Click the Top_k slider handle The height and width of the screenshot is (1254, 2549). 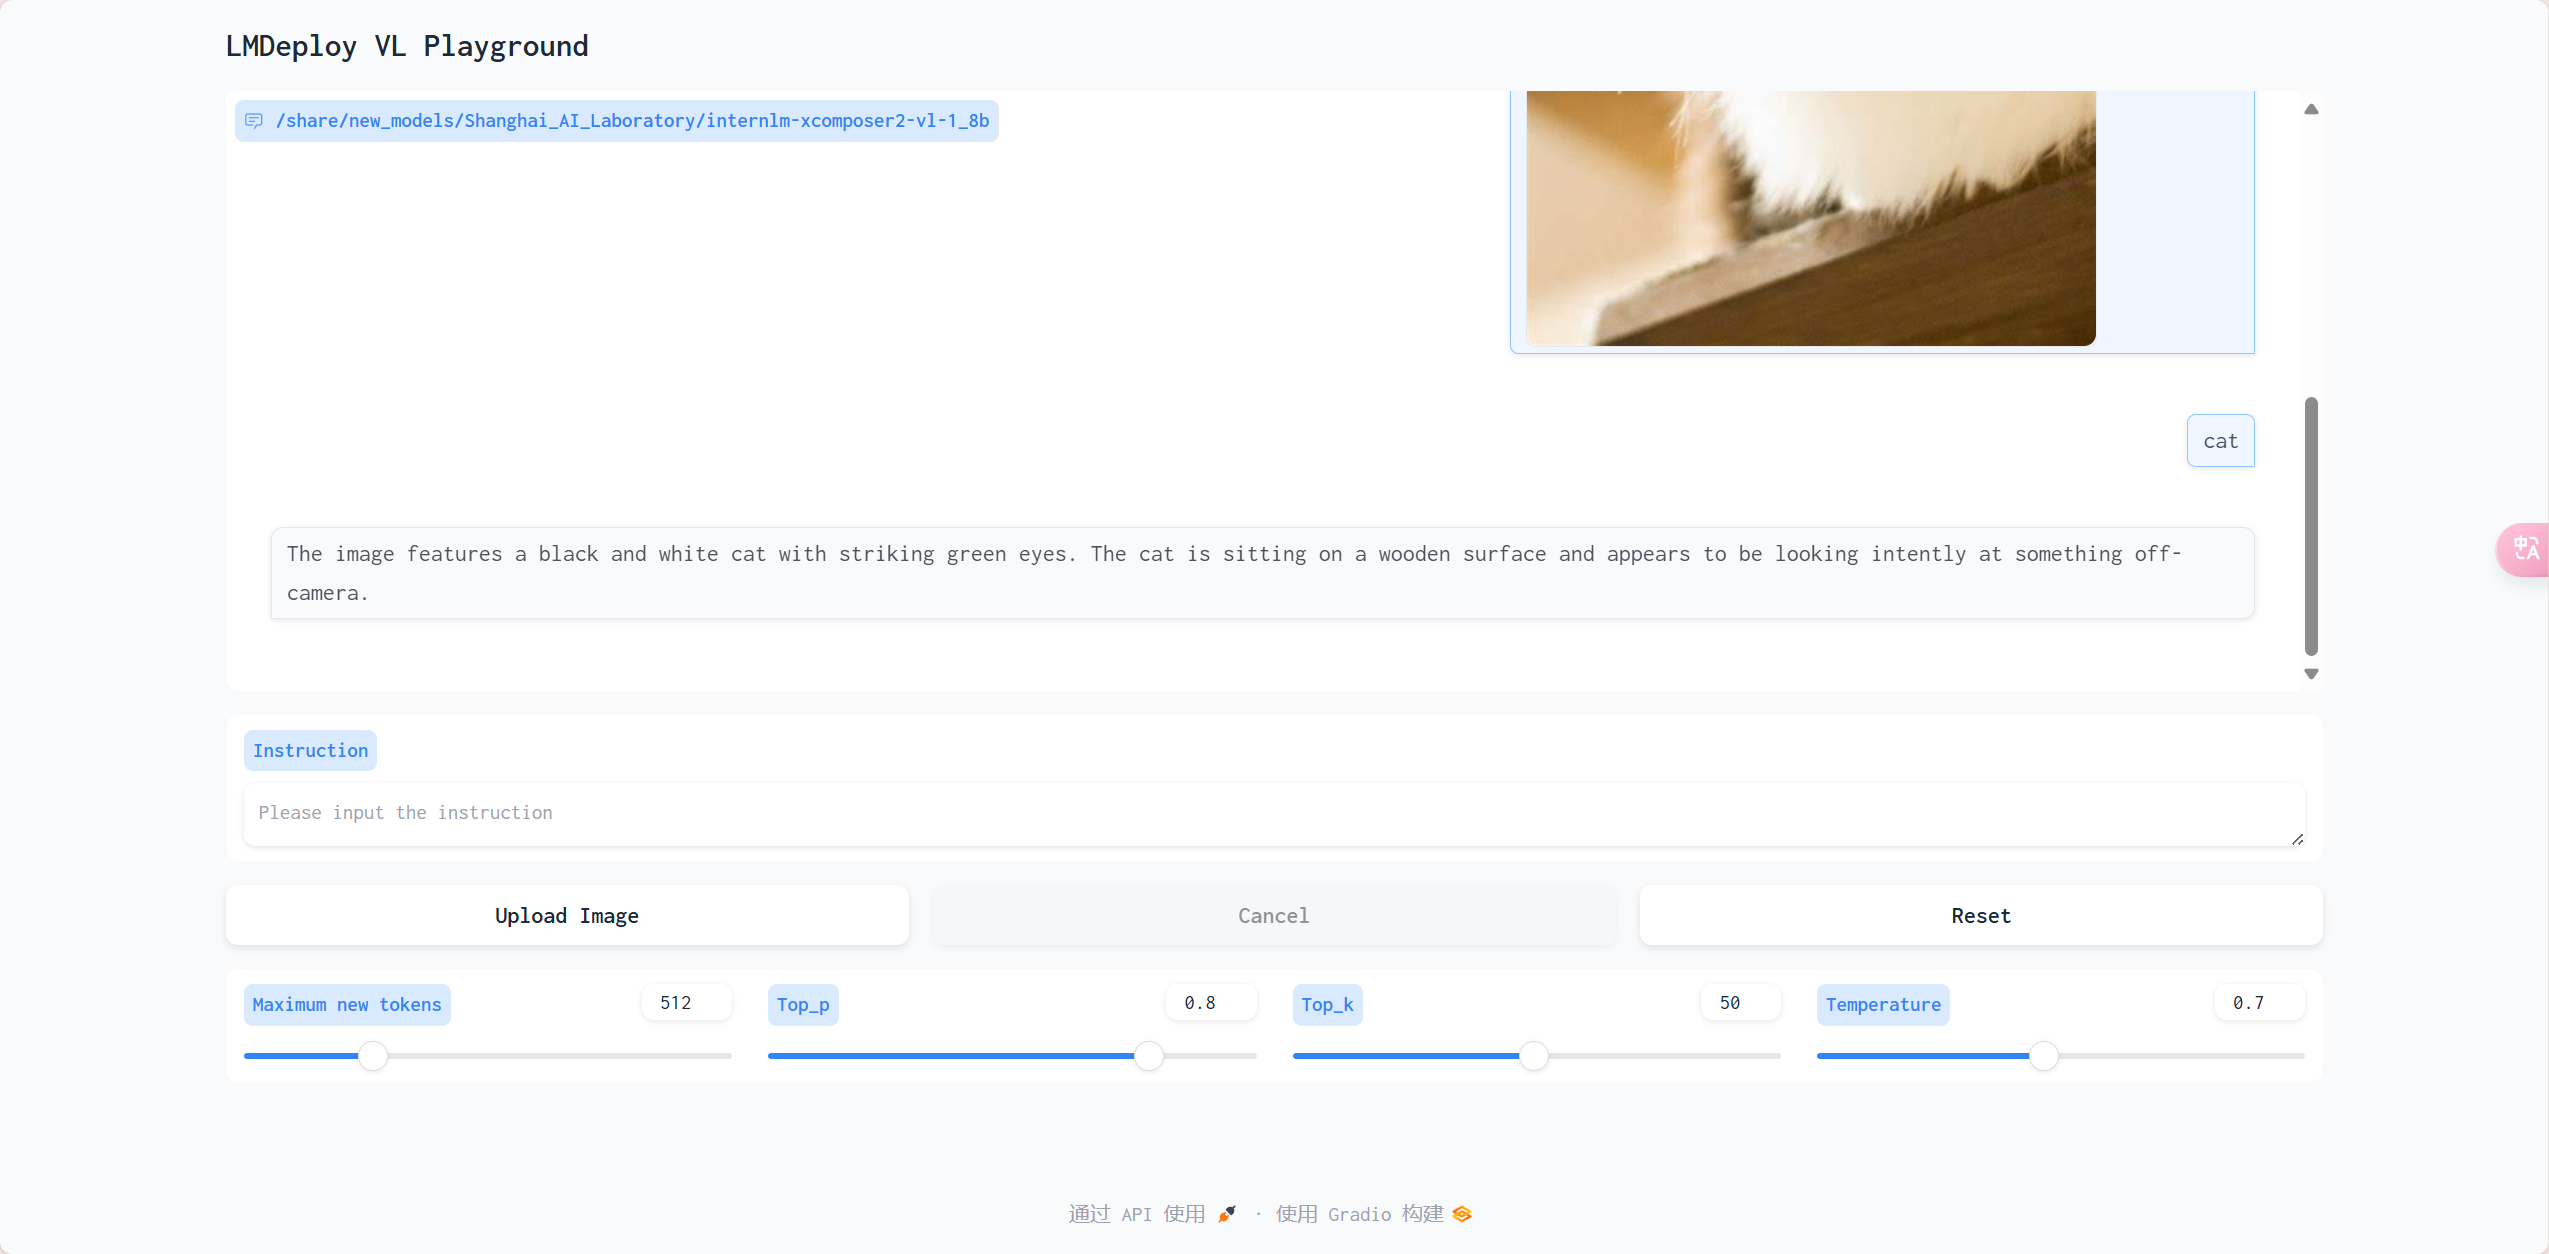1534,1056
